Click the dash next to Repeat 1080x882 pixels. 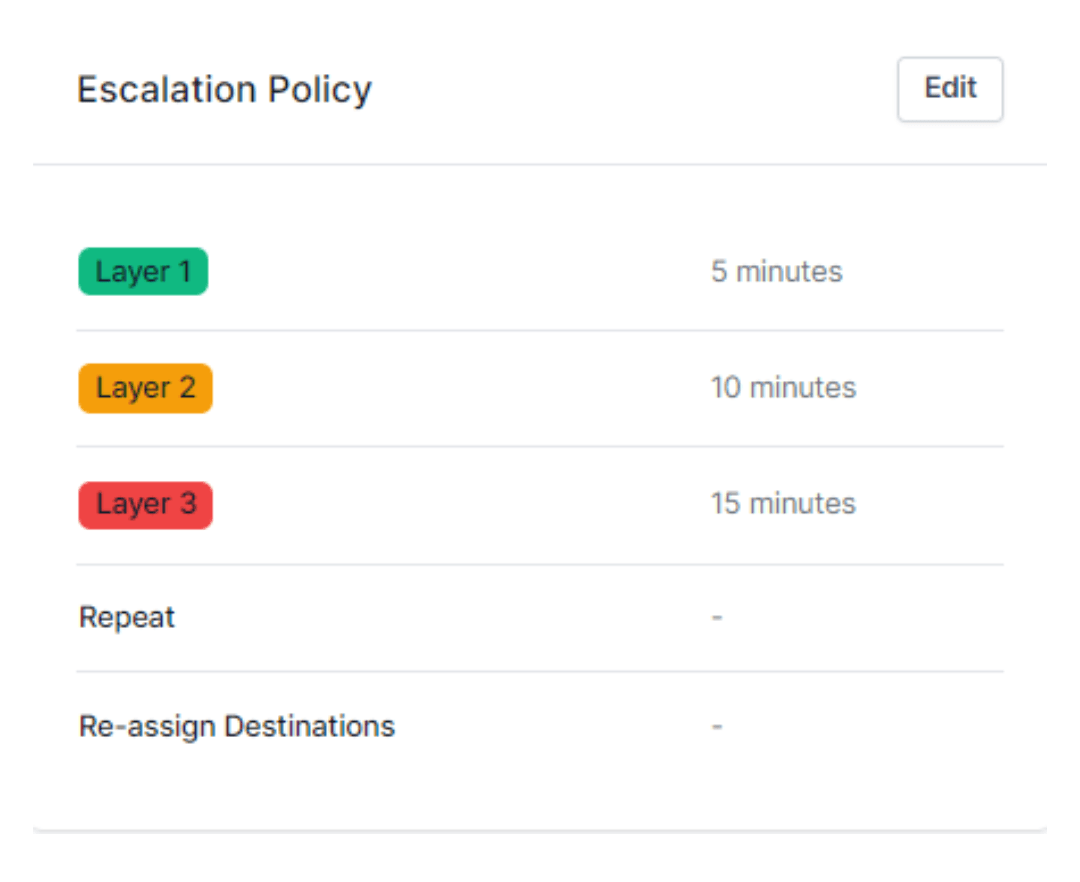pyautogui.click(x=716, y=617)
